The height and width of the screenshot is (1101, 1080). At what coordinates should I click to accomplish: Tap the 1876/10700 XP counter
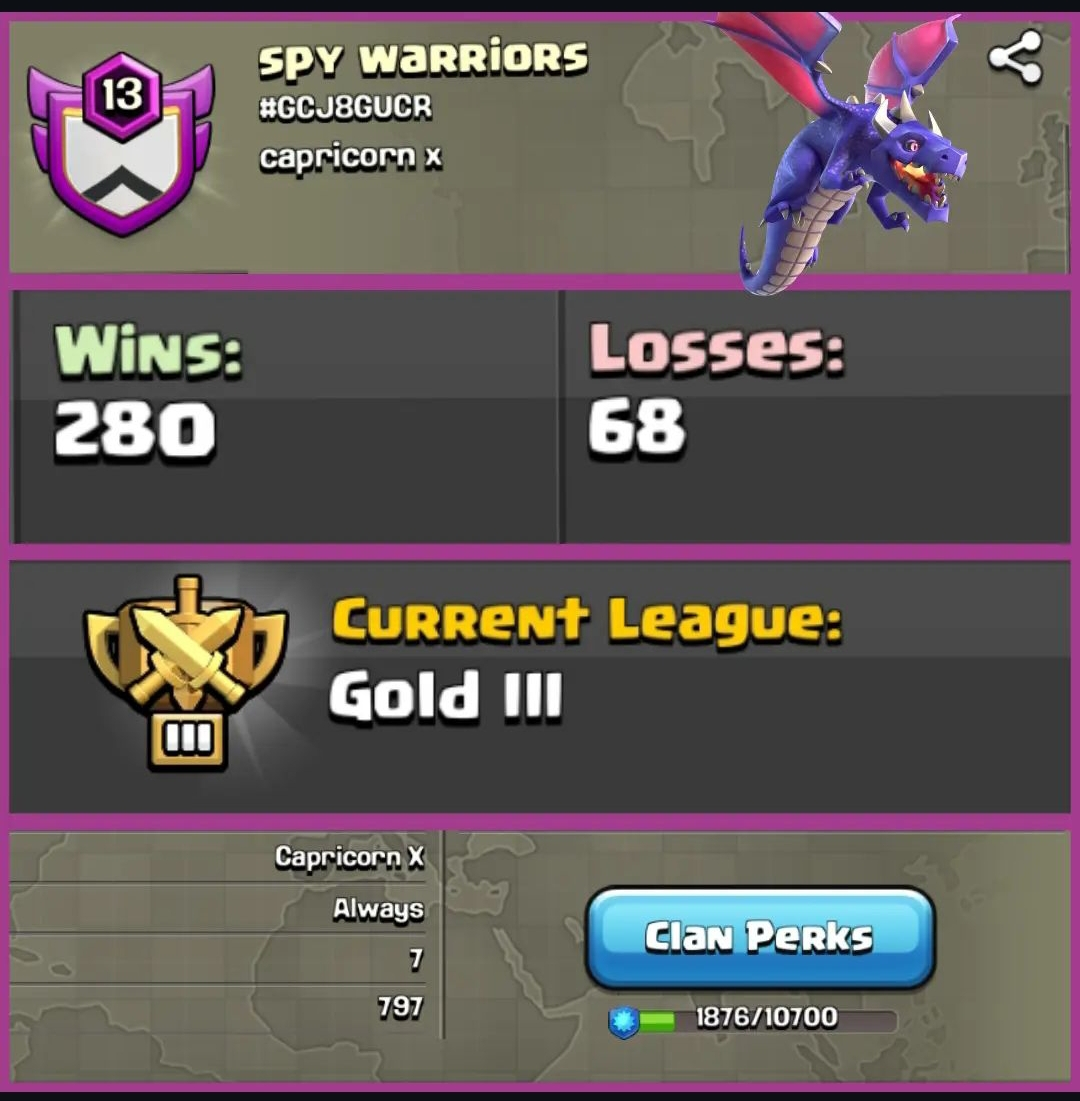[x=766, y=1017]
